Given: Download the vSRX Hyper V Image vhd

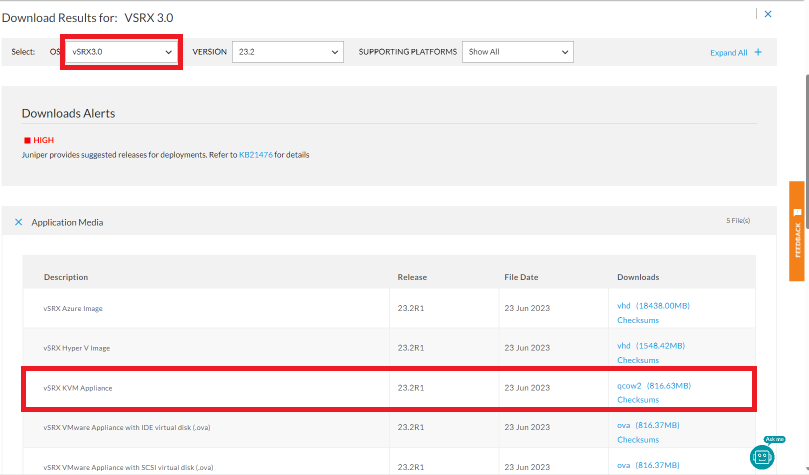Looking at the screenshot, I should [651, 346].
